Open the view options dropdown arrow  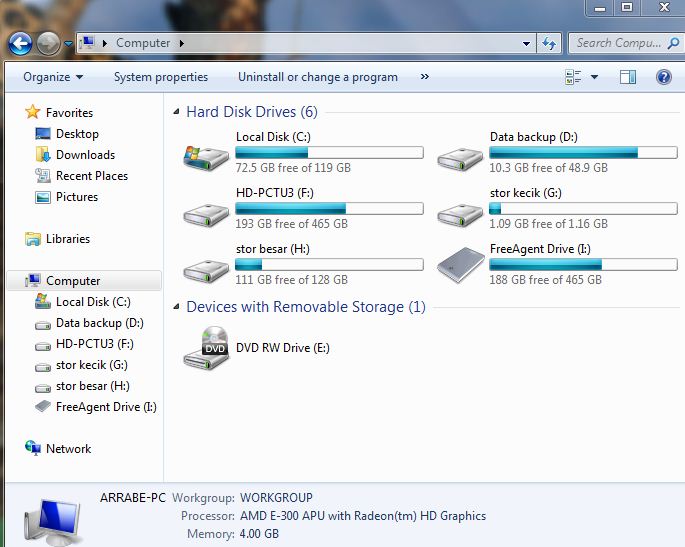[x=594, y=77]
